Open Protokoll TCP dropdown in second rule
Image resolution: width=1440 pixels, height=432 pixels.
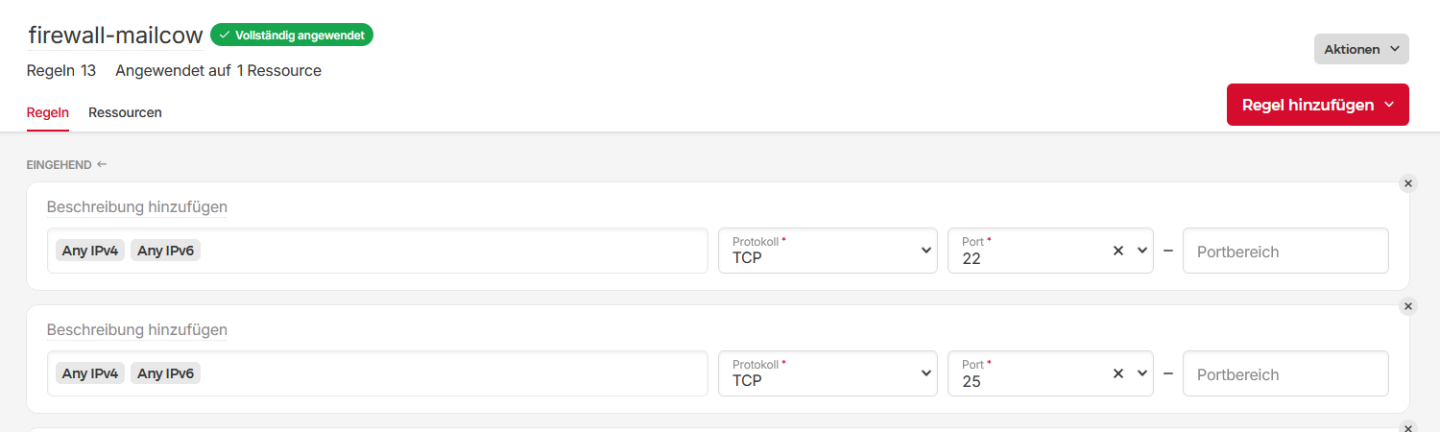[x=828, y=373]
